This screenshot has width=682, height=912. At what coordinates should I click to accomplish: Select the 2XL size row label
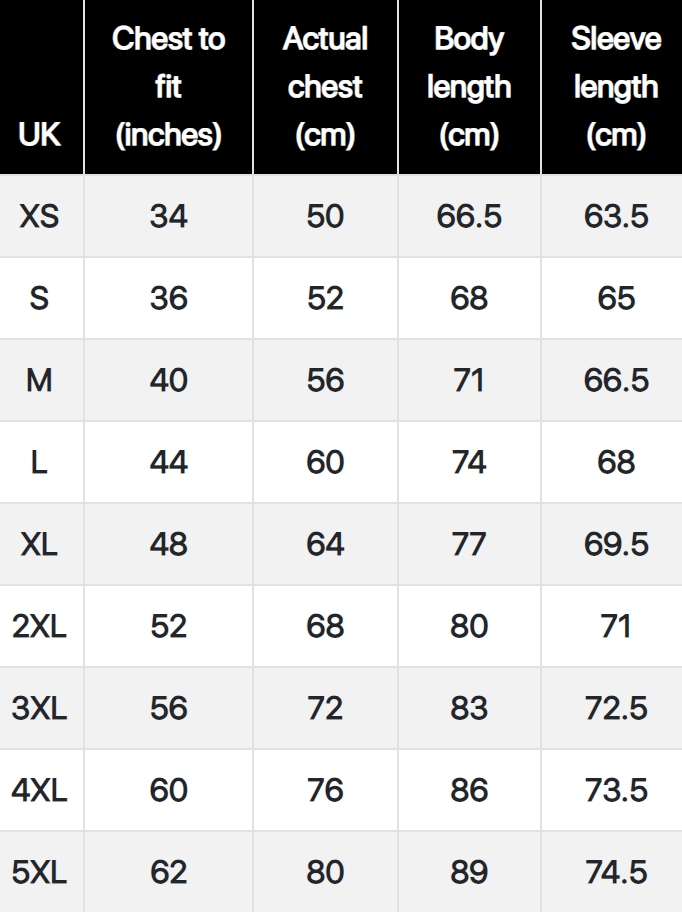tap(39, 626)
